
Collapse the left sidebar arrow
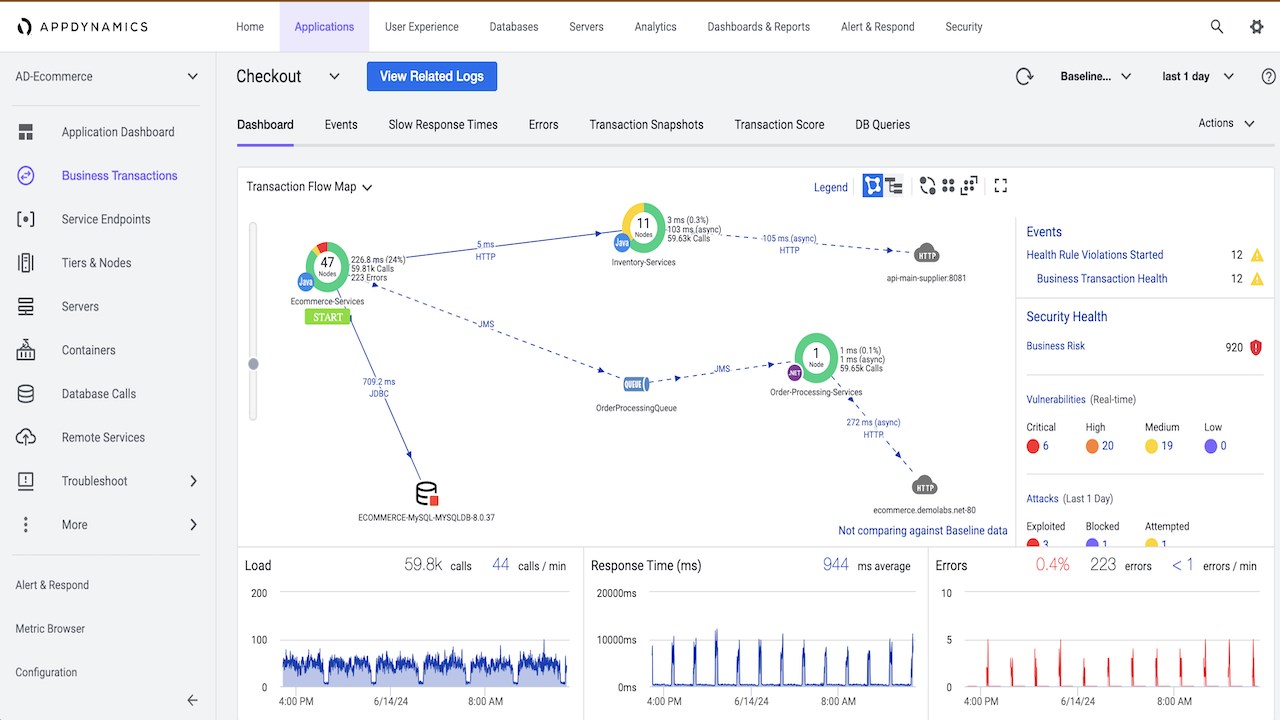point(193,701)
